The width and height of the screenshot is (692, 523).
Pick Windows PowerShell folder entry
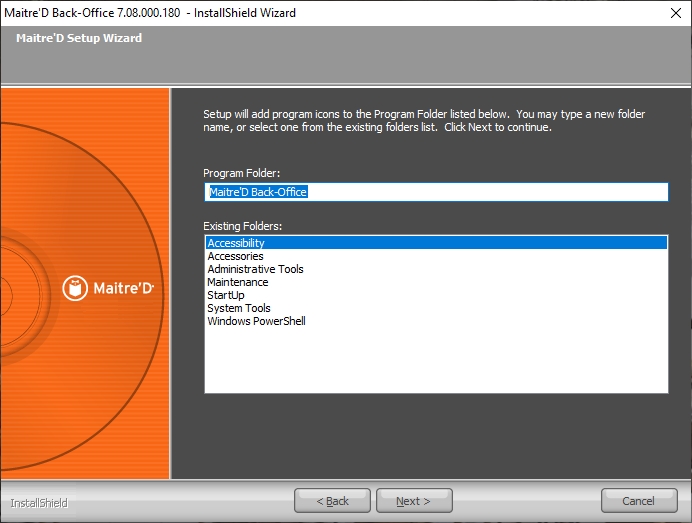(x=256, y=321)
